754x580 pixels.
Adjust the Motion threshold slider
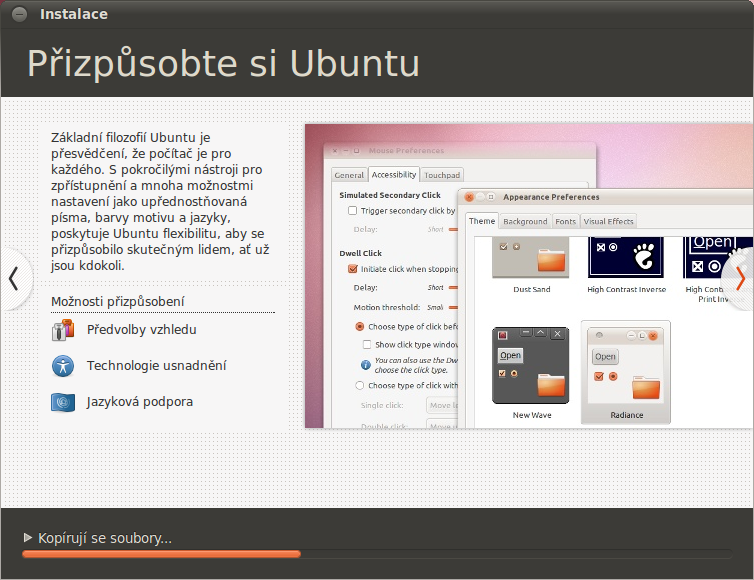pyautogui.click(x=453, y=308)
